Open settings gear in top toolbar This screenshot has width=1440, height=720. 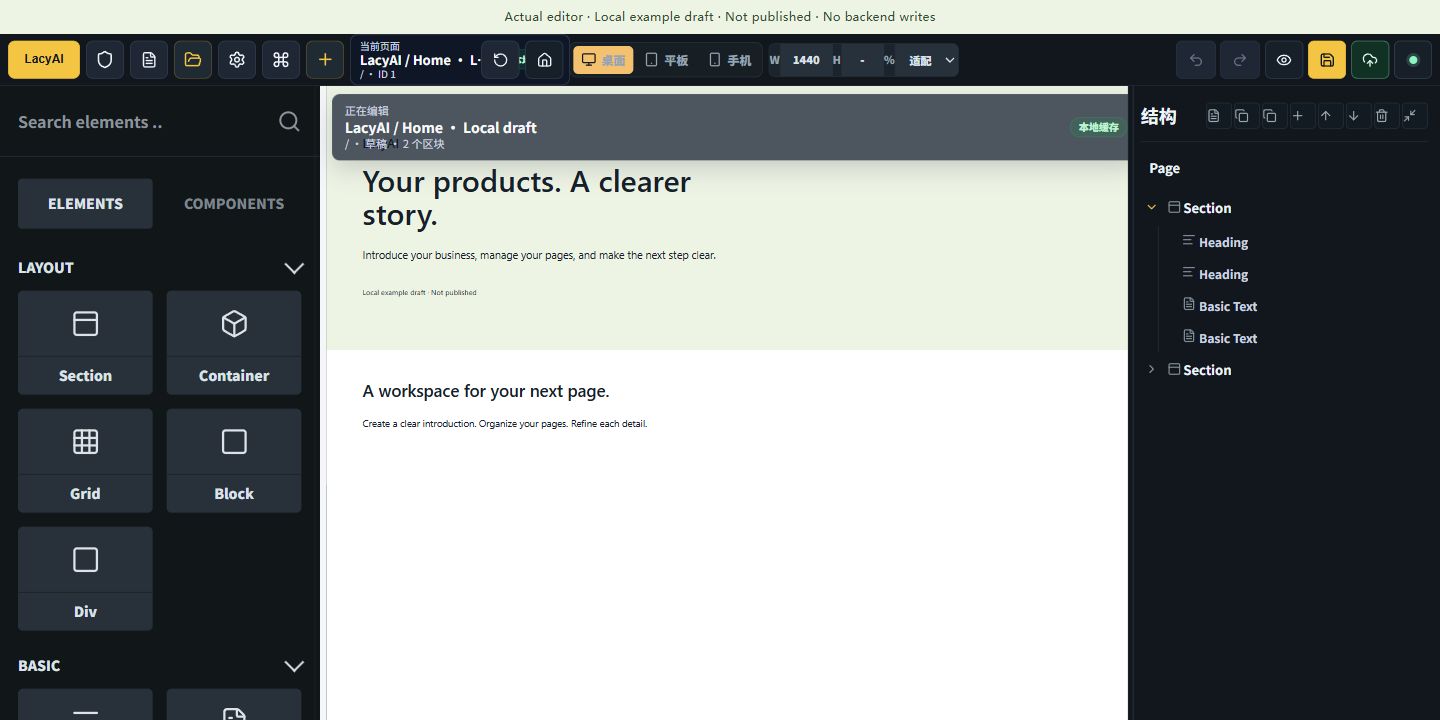click(237, 60)
